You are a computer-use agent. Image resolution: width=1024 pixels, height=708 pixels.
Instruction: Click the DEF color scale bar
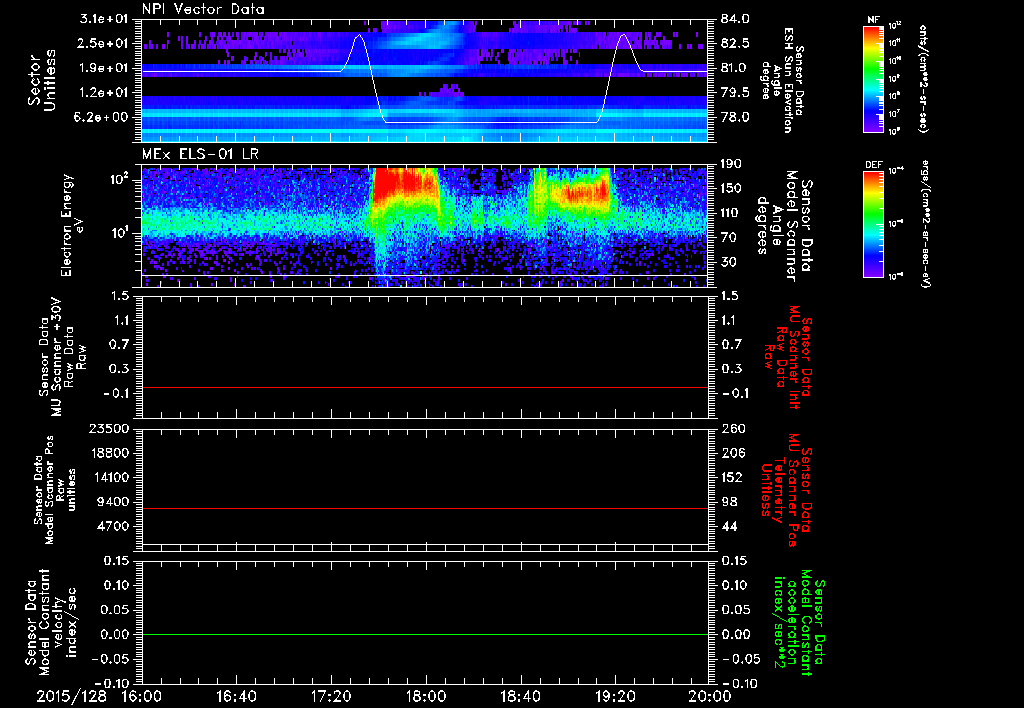click(x=874, y=222)
